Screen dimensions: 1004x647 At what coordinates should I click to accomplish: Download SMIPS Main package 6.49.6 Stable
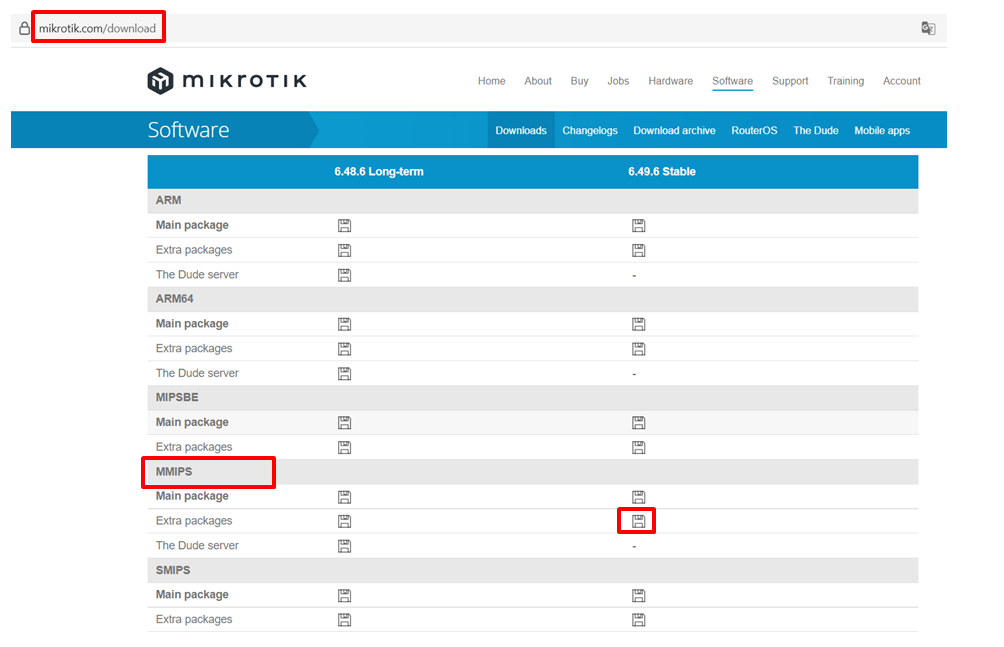638,595
